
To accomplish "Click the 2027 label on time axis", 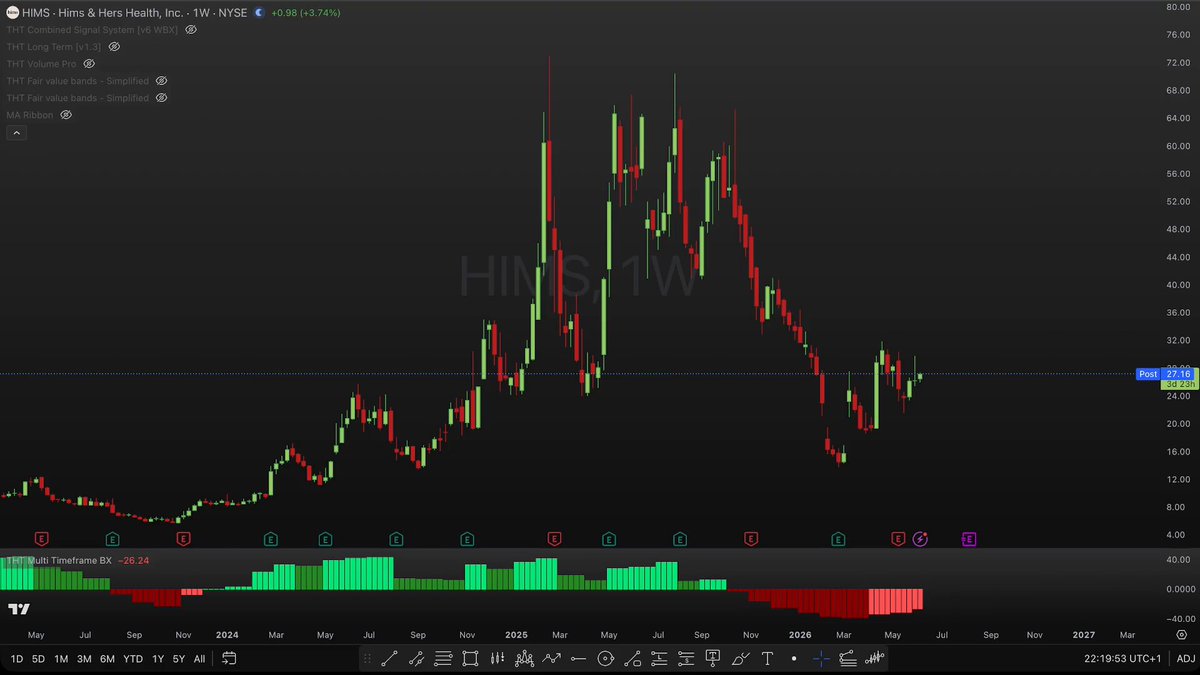I will coord(1083,634).
